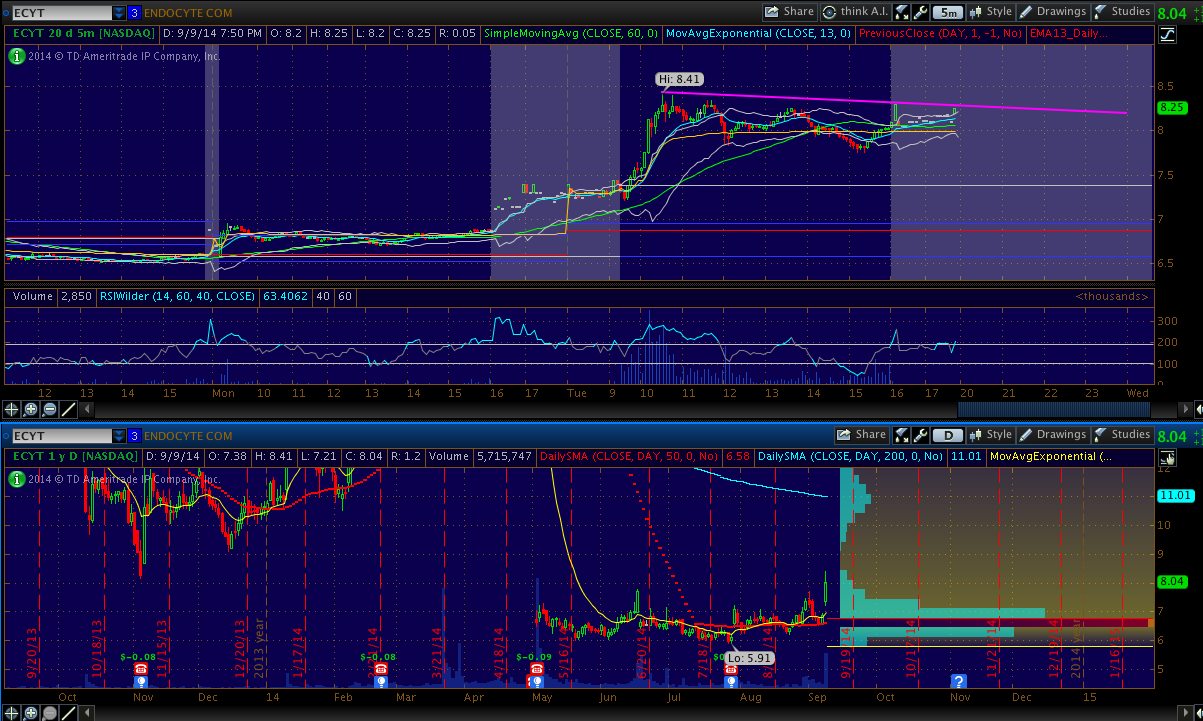Viewport: 1203px width, 721px height.
Task: Open the Style menu of the upper chart
Action: click(x=990, y=12)
